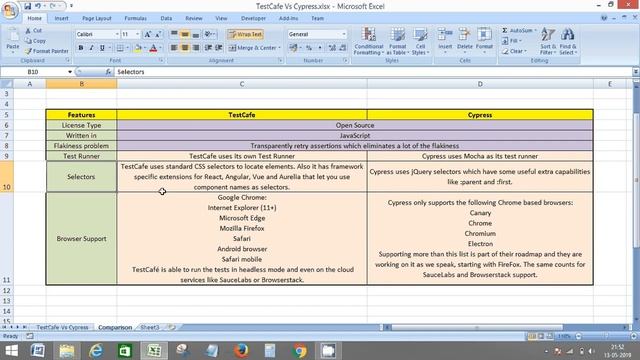Toggle bold formatting

tap(81, 48)
